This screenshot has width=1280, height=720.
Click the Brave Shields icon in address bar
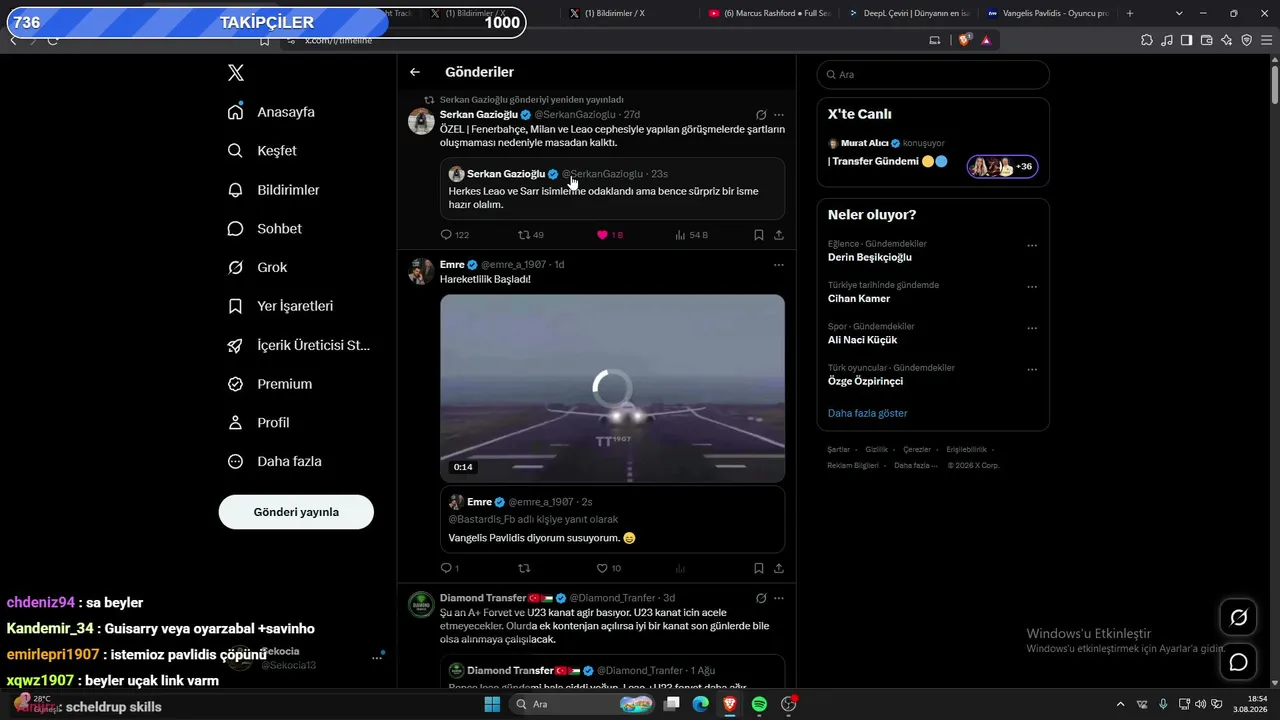(964, 40)
